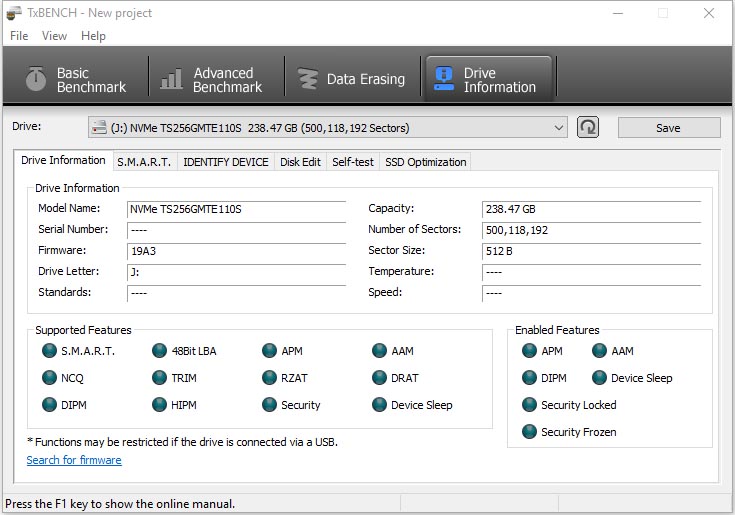The height and width of the screenshot is (515, 735).
Task: Click the blue drive icon on the toolbar
Action: [x=444, y=78]
